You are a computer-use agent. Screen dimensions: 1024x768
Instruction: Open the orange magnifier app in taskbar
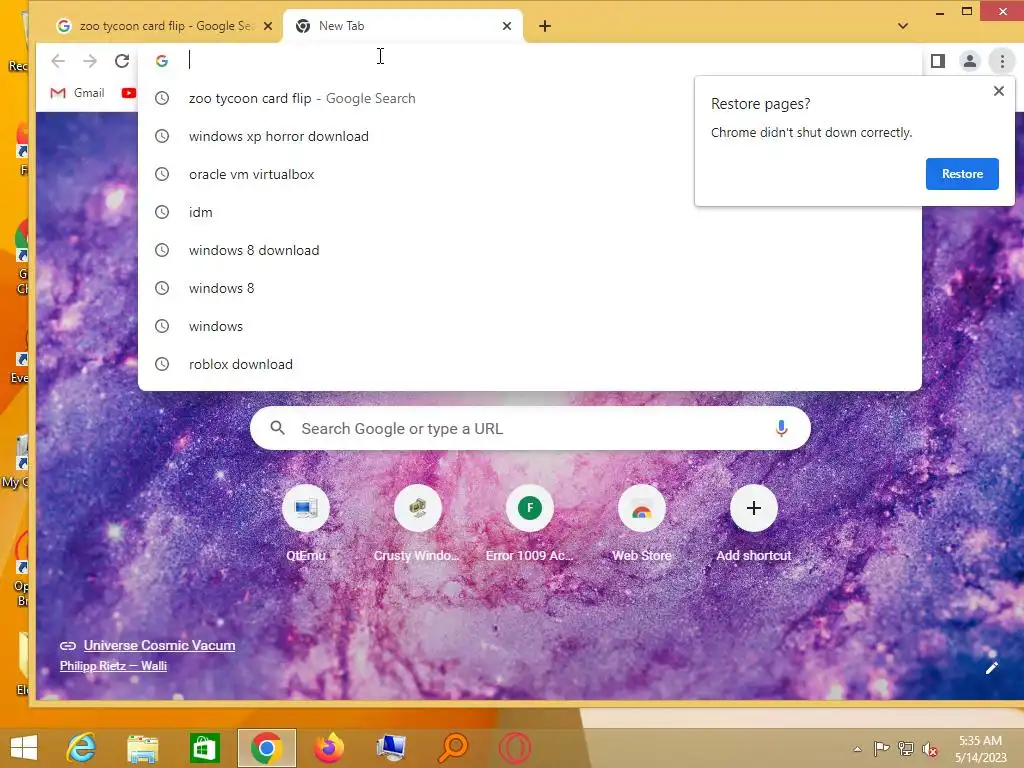(x=453, y=748)
